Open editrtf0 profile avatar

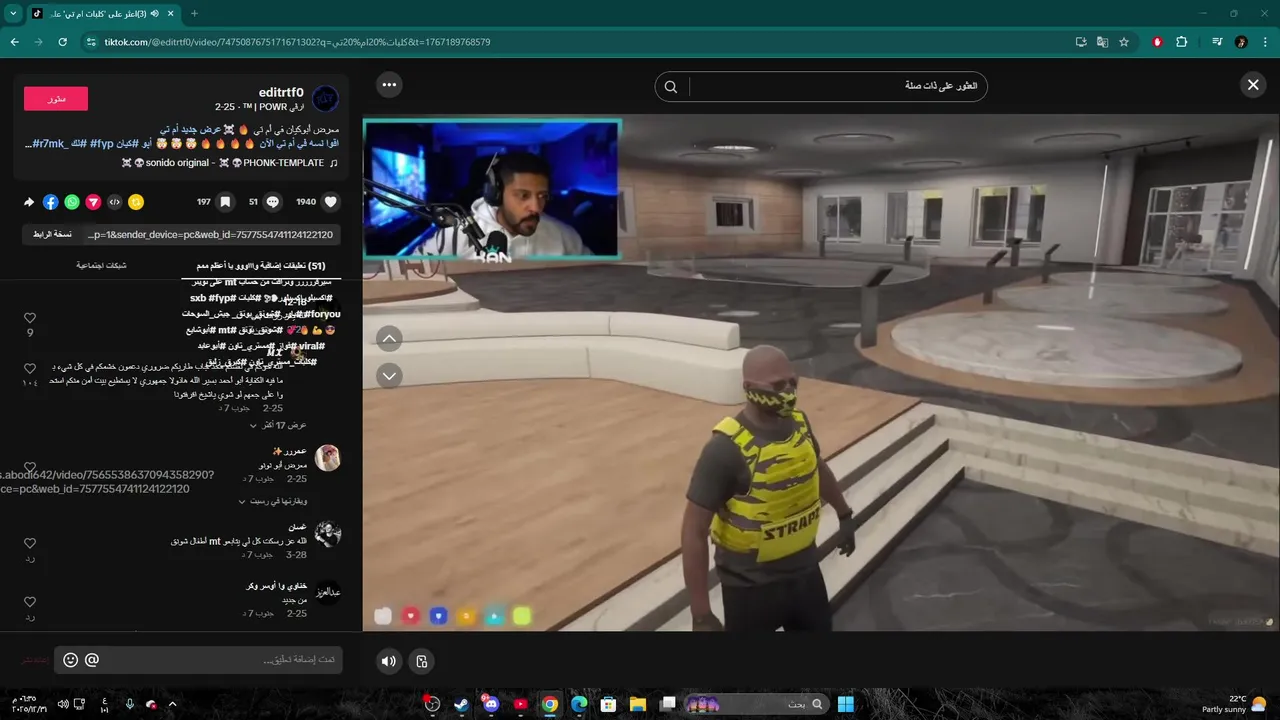[x=325, y=99]
